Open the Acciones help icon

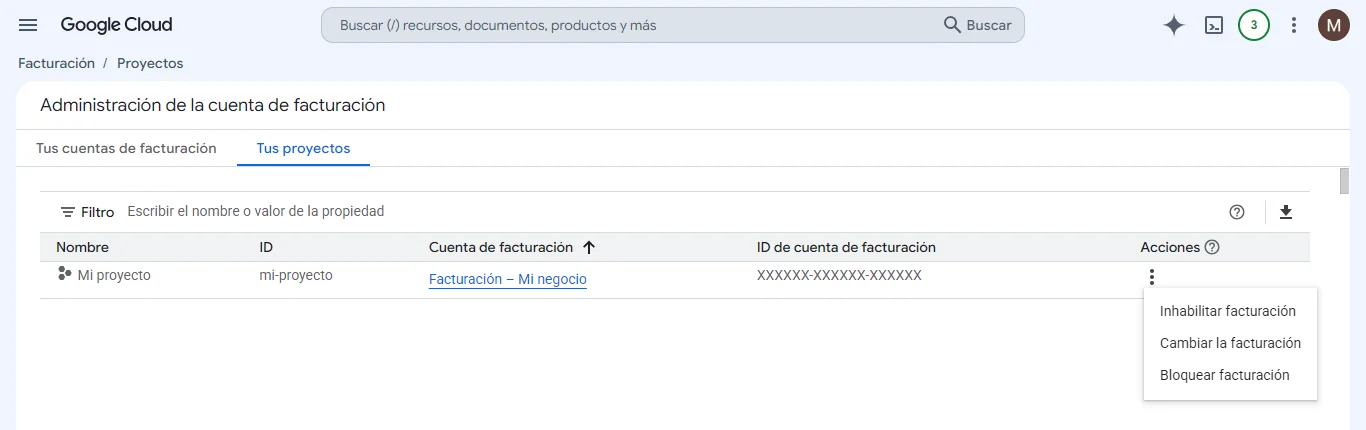coord(1212,247)
